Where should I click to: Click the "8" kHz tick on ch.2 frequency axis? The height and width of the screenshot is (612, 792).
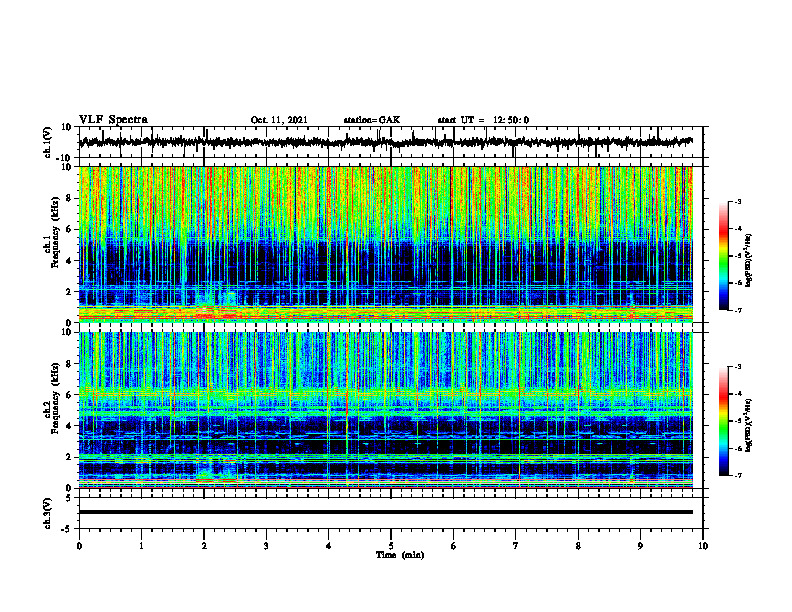click(69, 364)
